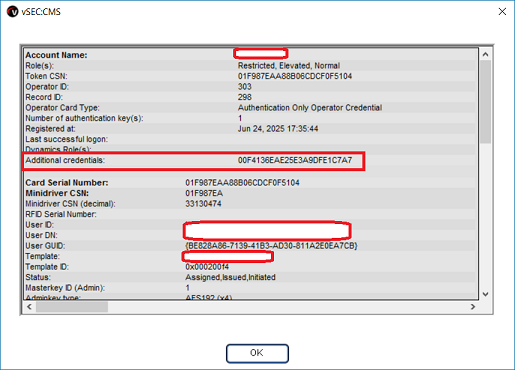Select 'Authentication Only Operator Credential' value
The image size is (515, 370).
point(310,108)
